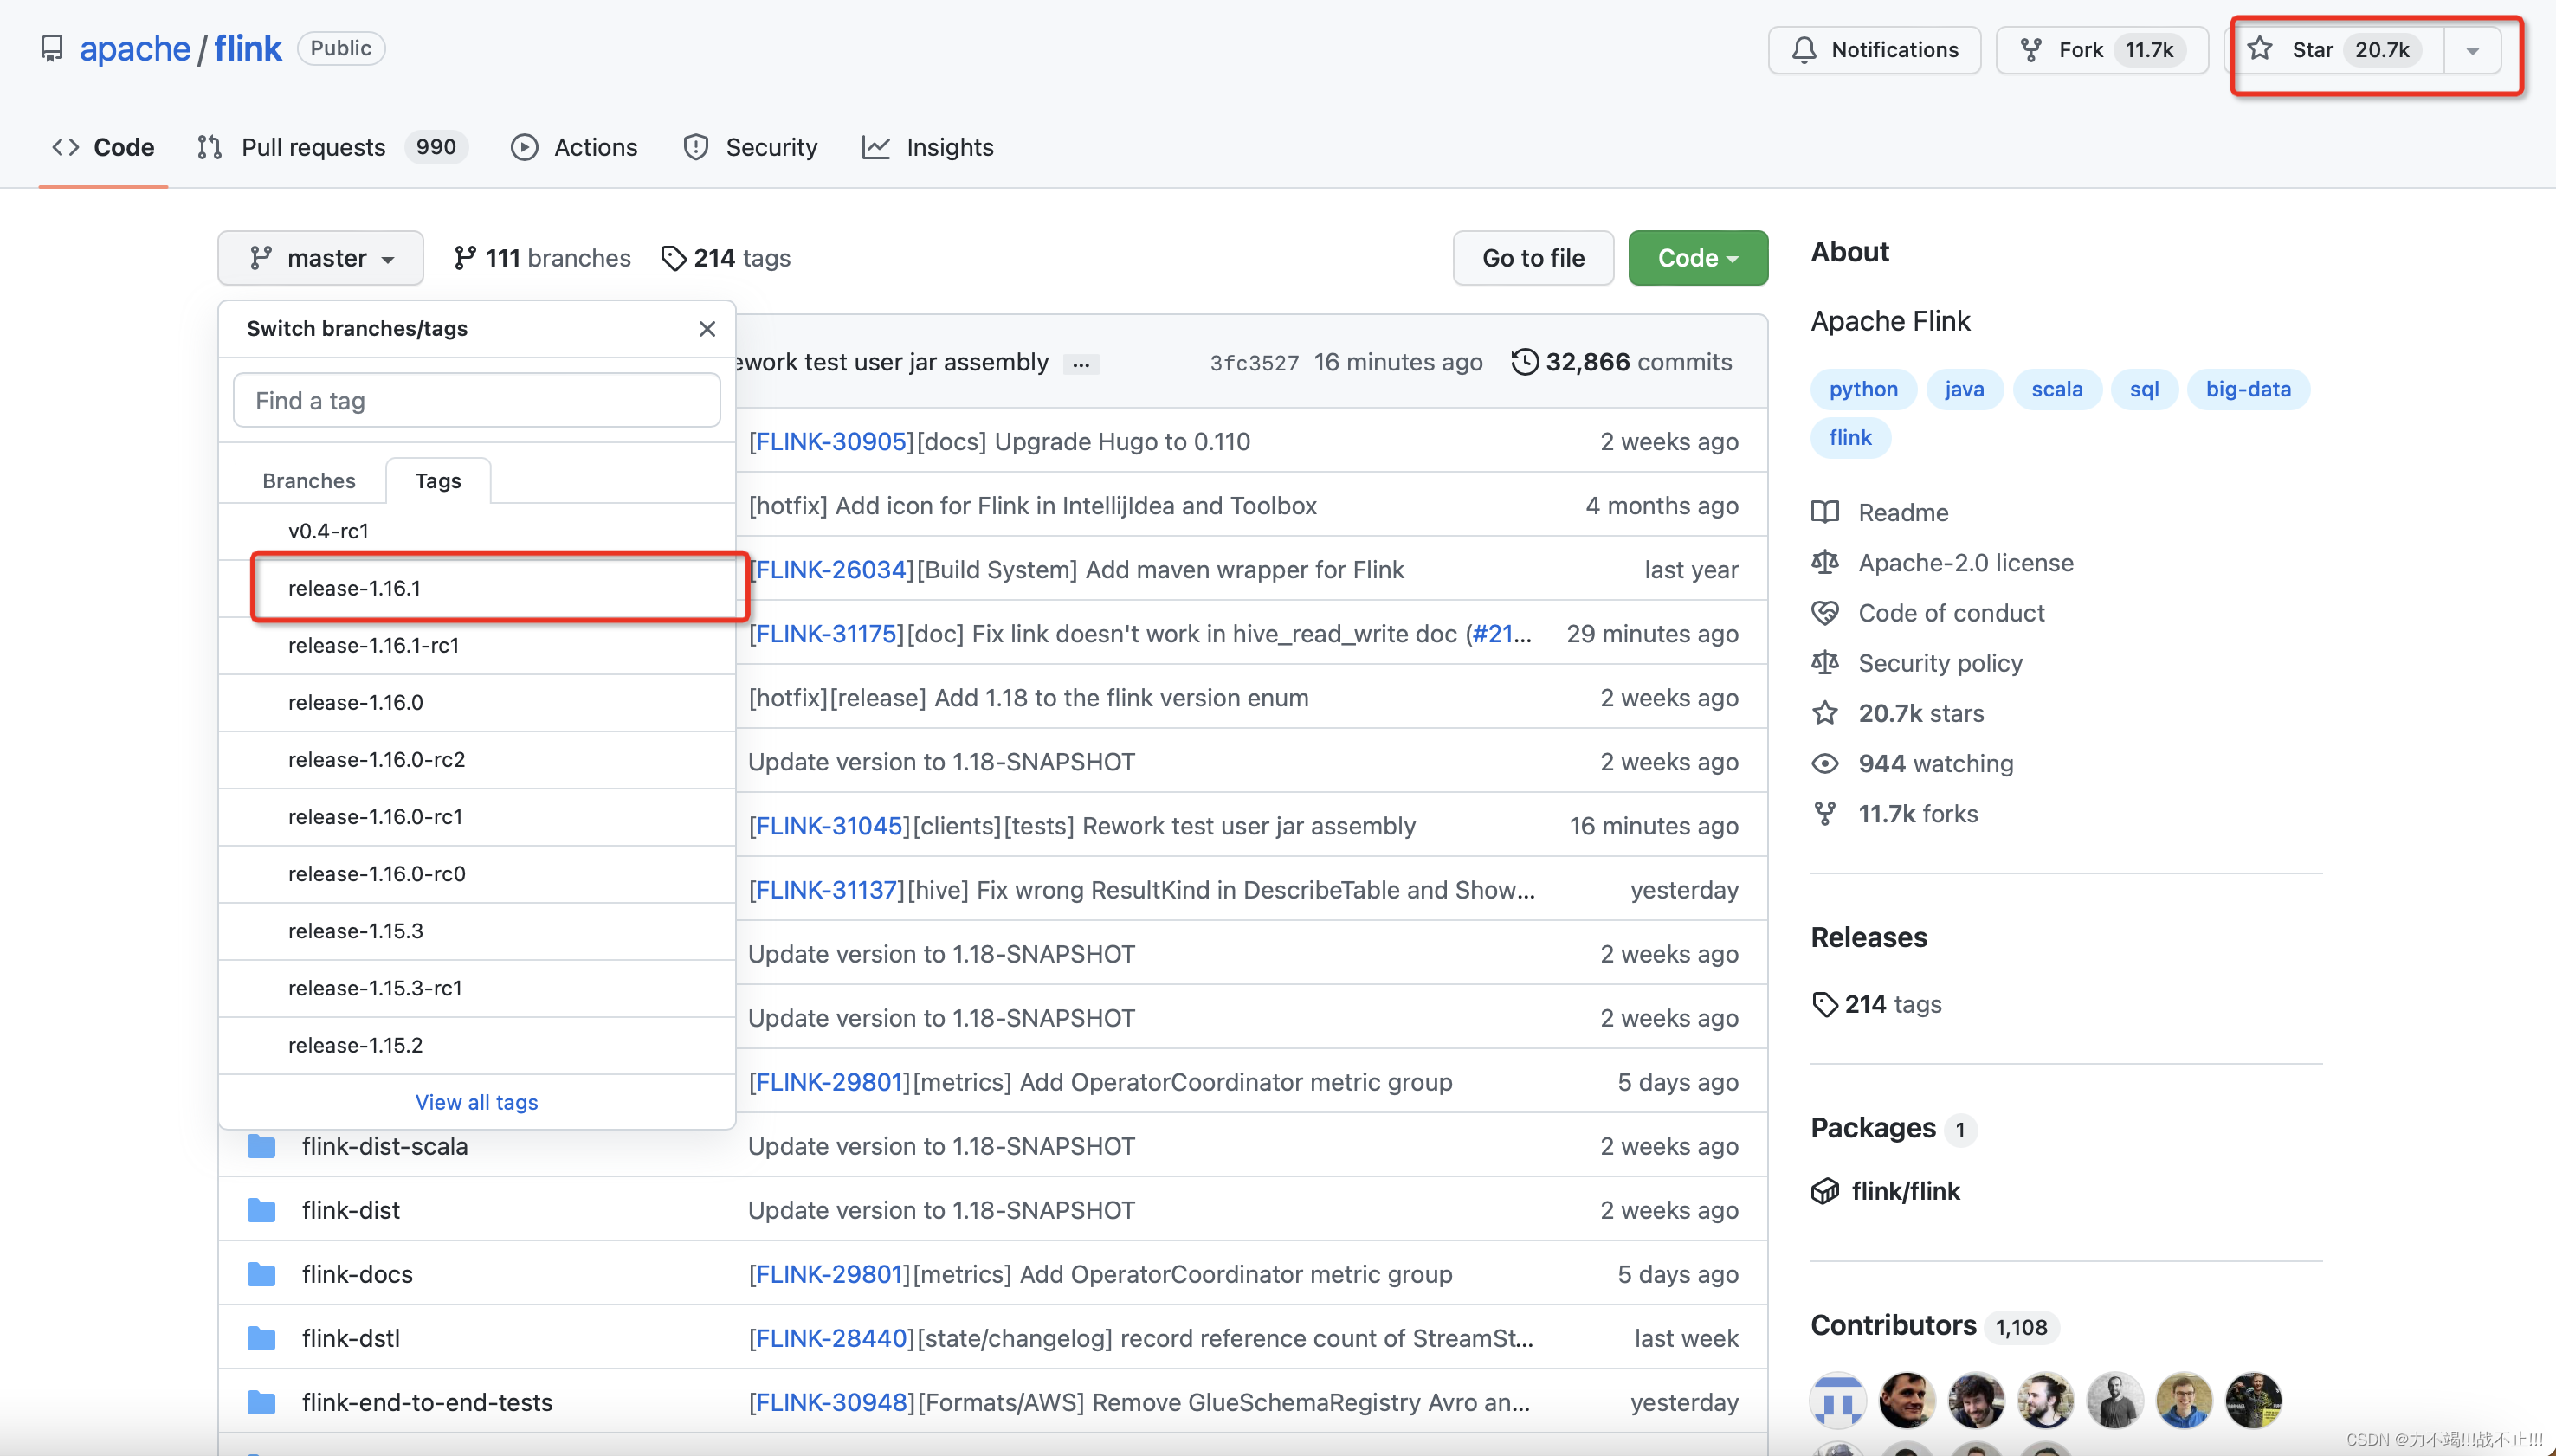Open the flink-dstl folder
Viewport: 2556px width, 1456px height.
pyautogui.click(x=351, y=1338)
